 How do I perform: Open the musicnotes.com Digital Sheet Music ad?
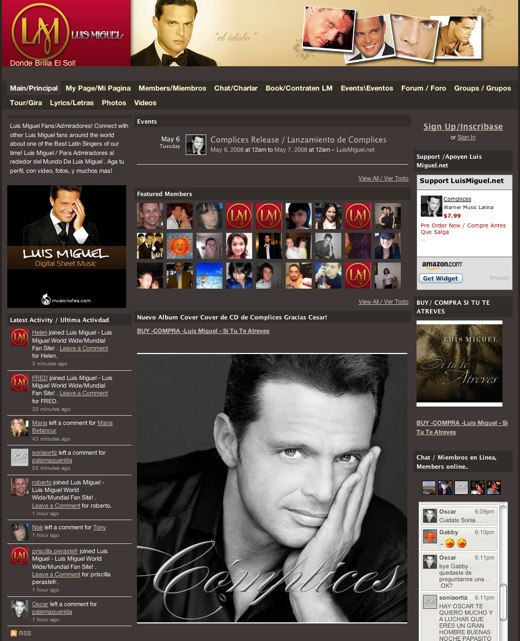[67, 247]
